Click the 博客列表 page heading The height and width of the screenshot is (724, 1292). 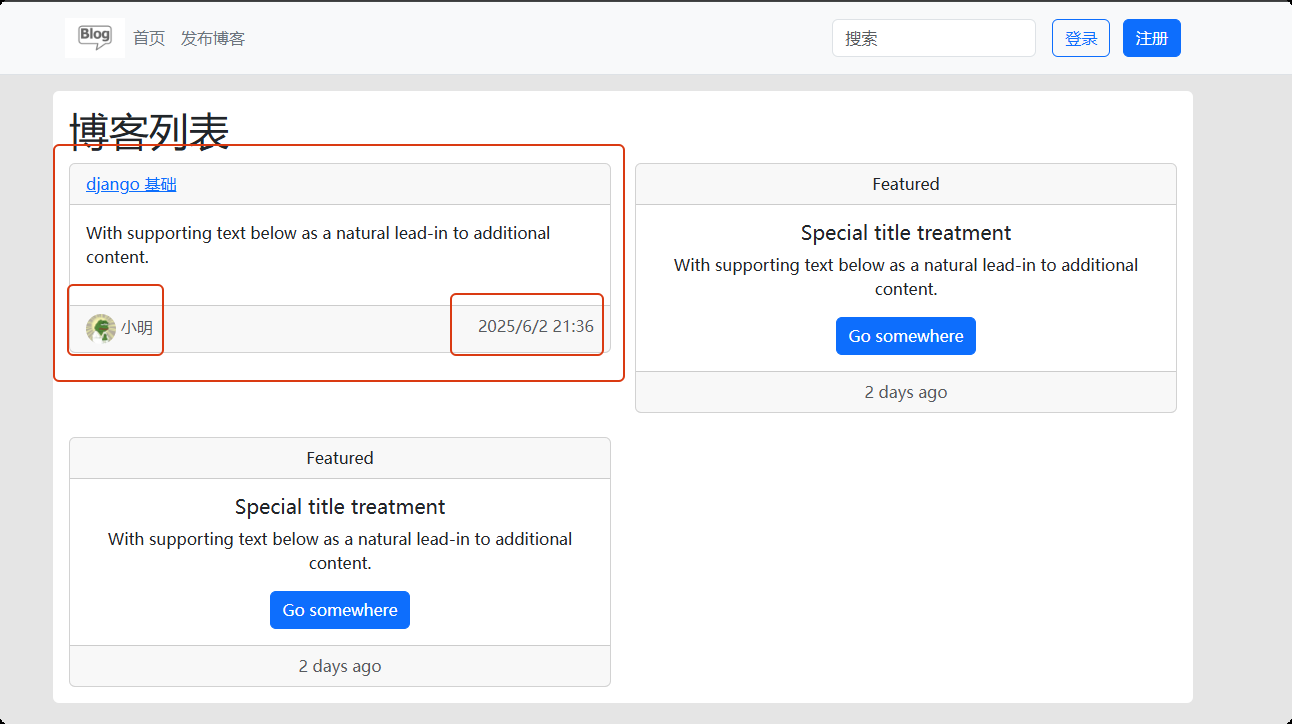[150, 132]
